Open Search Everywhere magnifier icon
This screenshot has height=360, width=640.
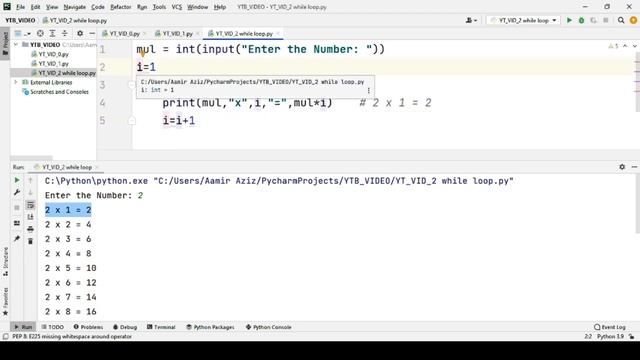coord(621,20)
